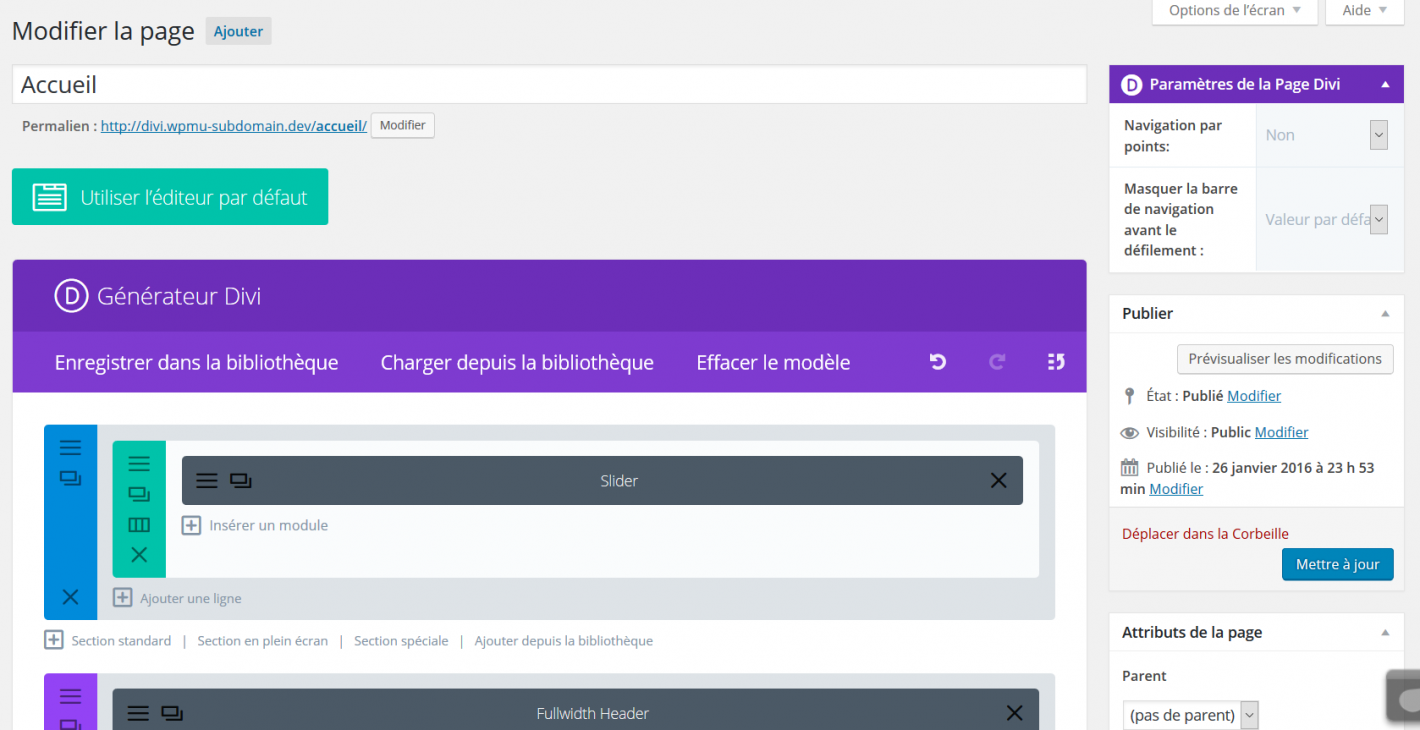Click Mettre à jour button
The height and width of the screenshot is (730, 1420).
[x=1337, y=564]
